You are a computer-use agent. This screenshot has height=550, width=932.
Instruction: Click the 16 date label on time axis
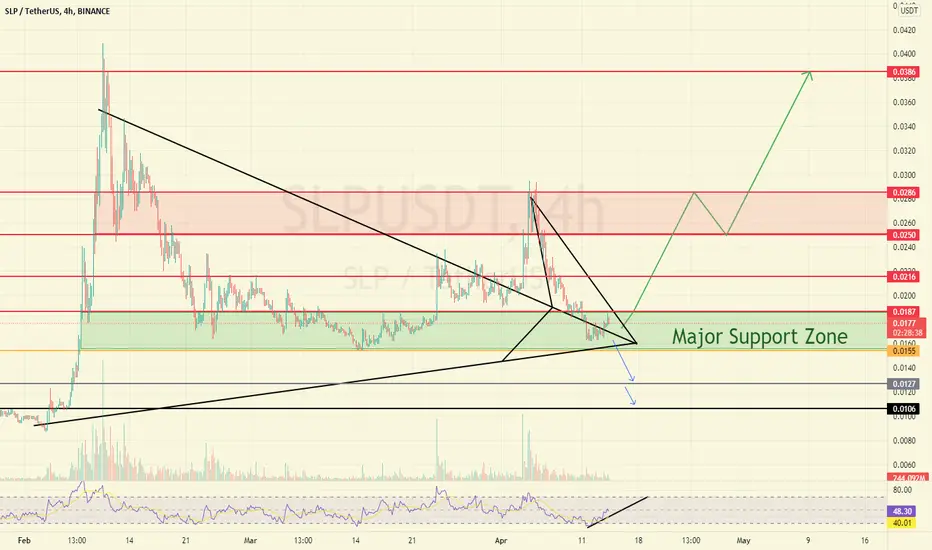coord(865,540)
